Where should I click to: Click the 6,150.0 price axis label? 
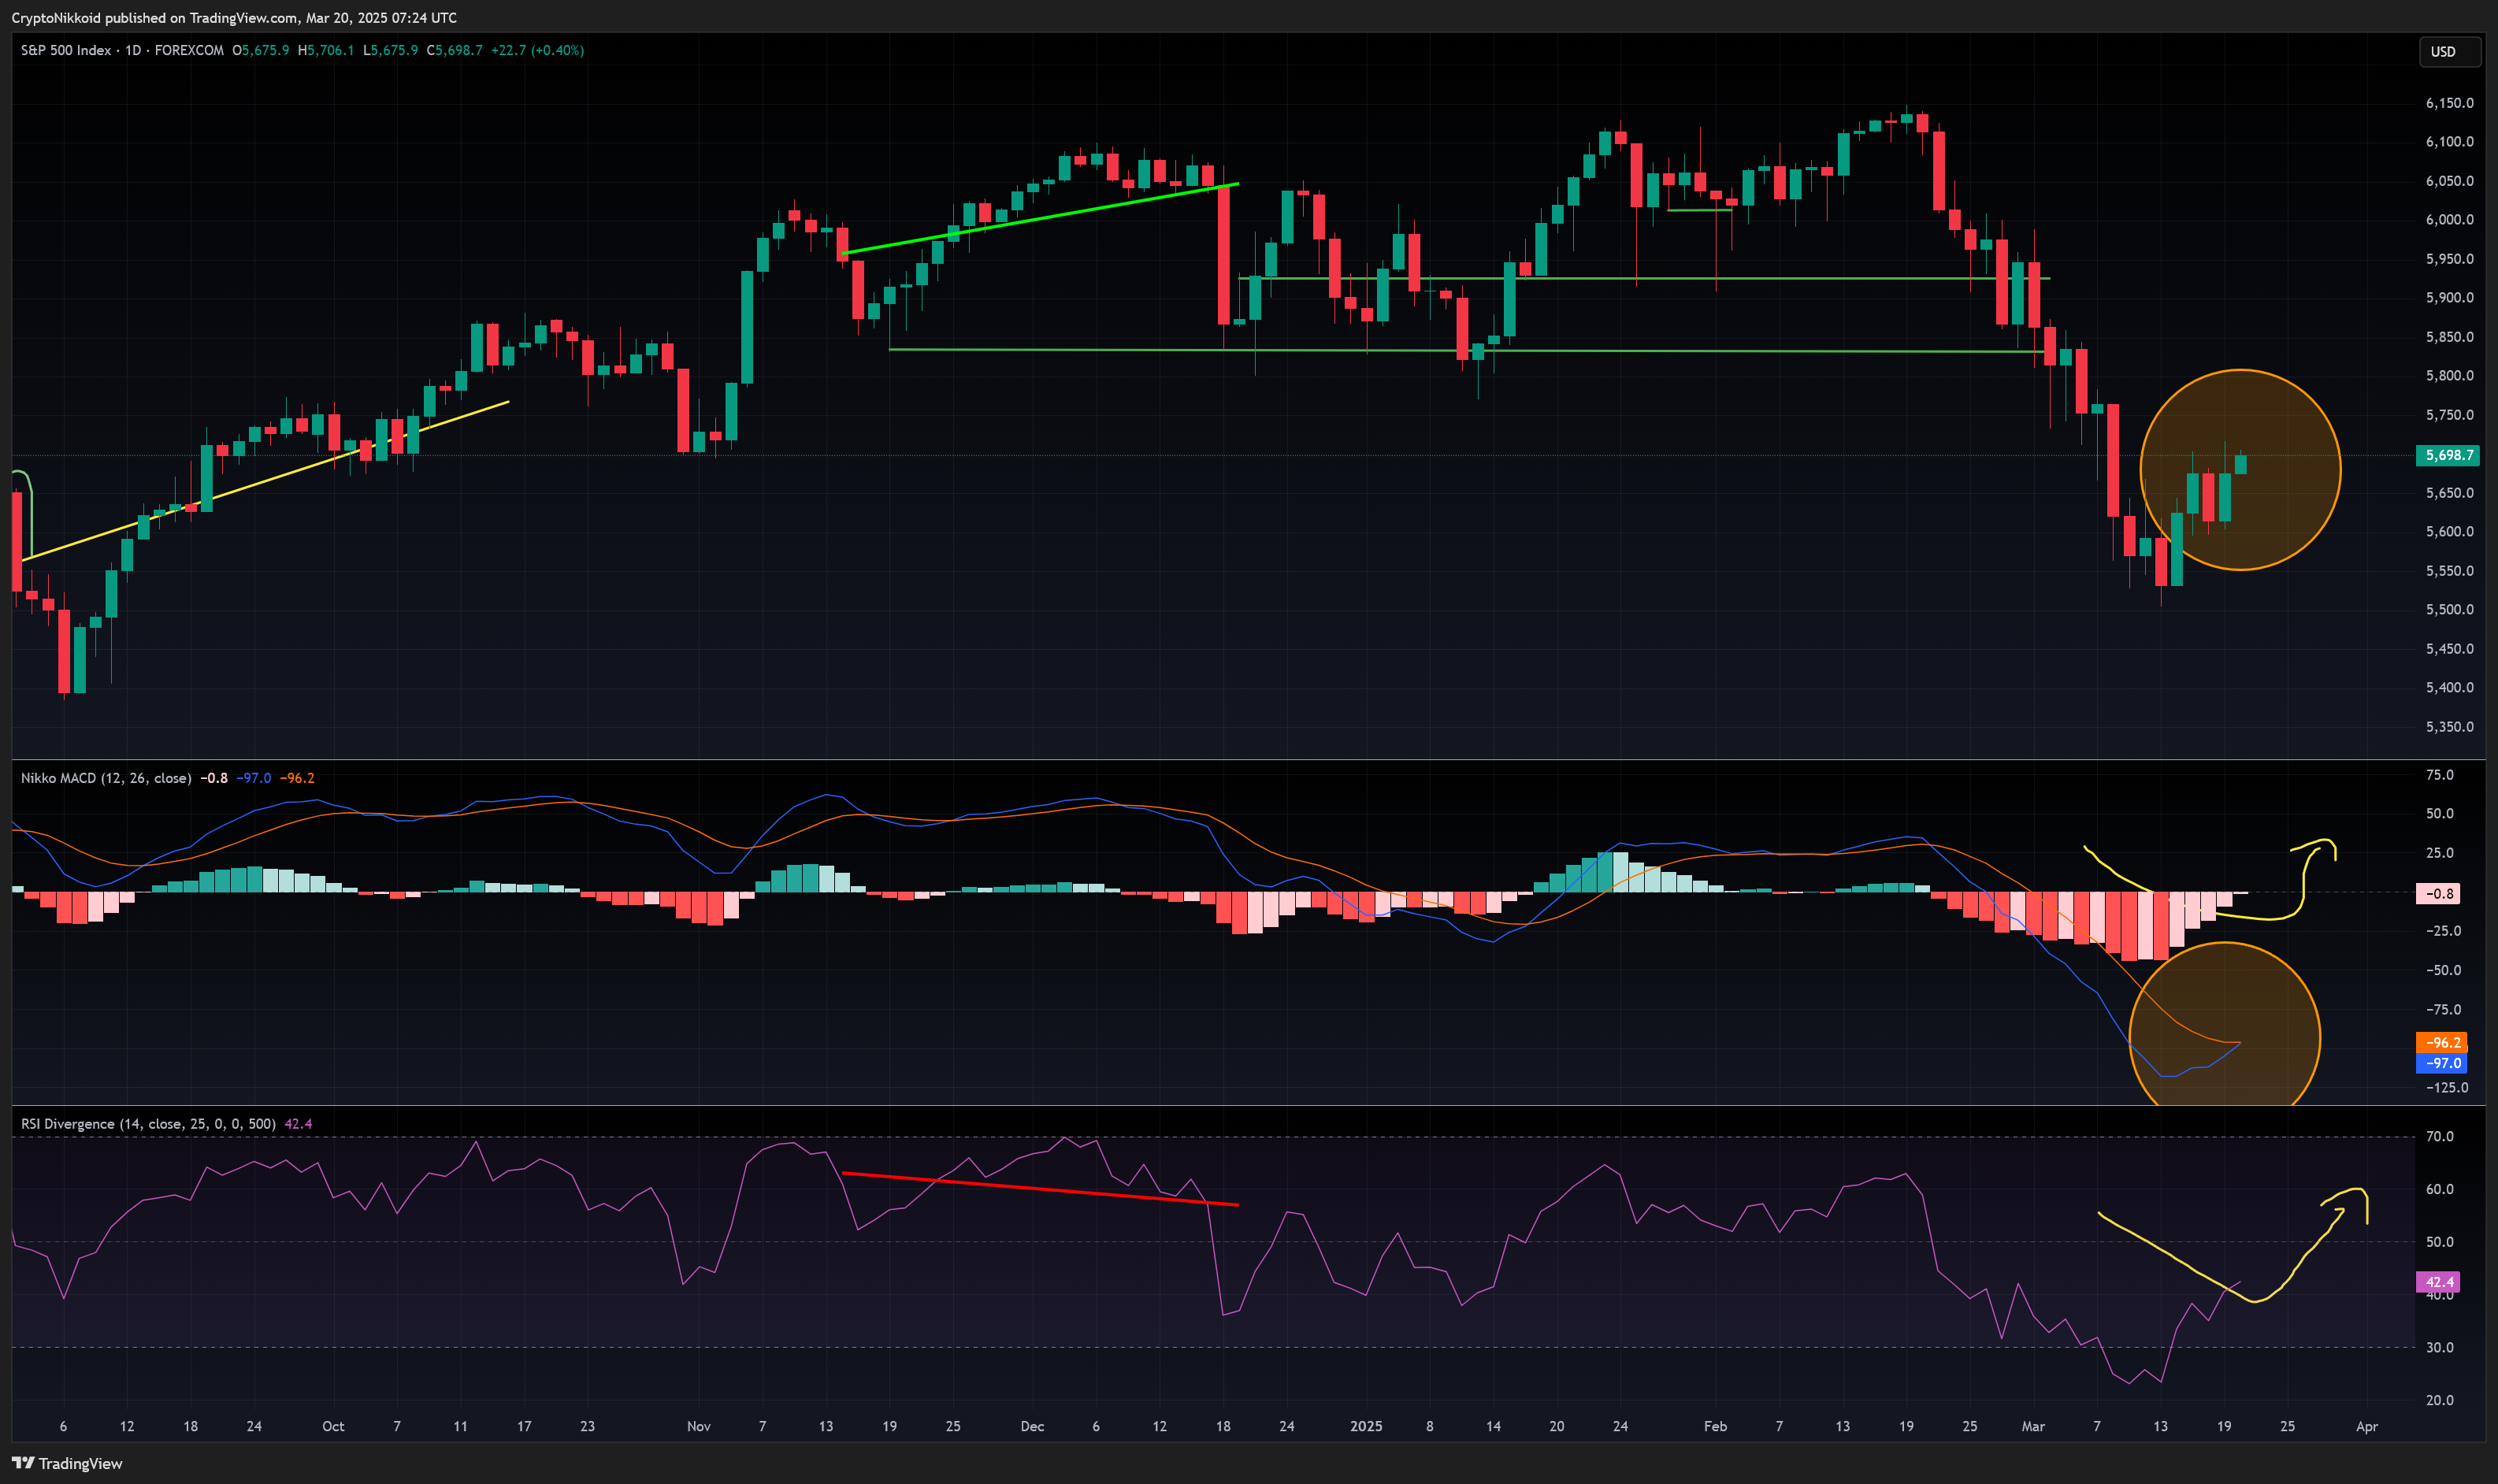2449,103
